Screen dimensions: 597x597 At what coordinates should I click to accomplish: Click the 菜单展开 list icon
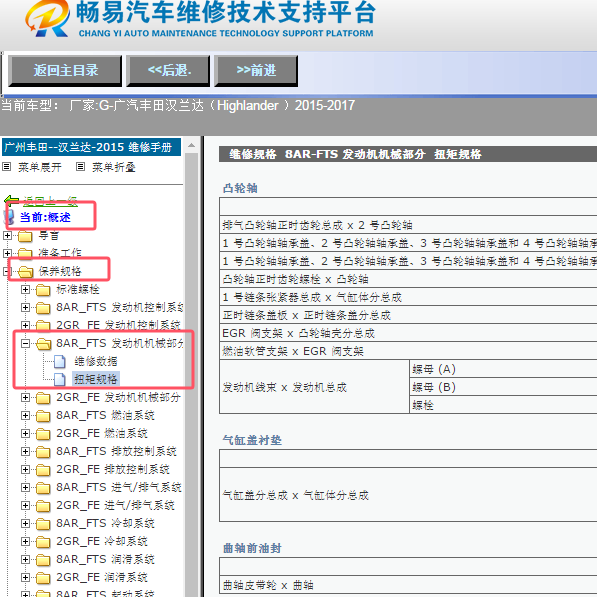coord(7,167)
